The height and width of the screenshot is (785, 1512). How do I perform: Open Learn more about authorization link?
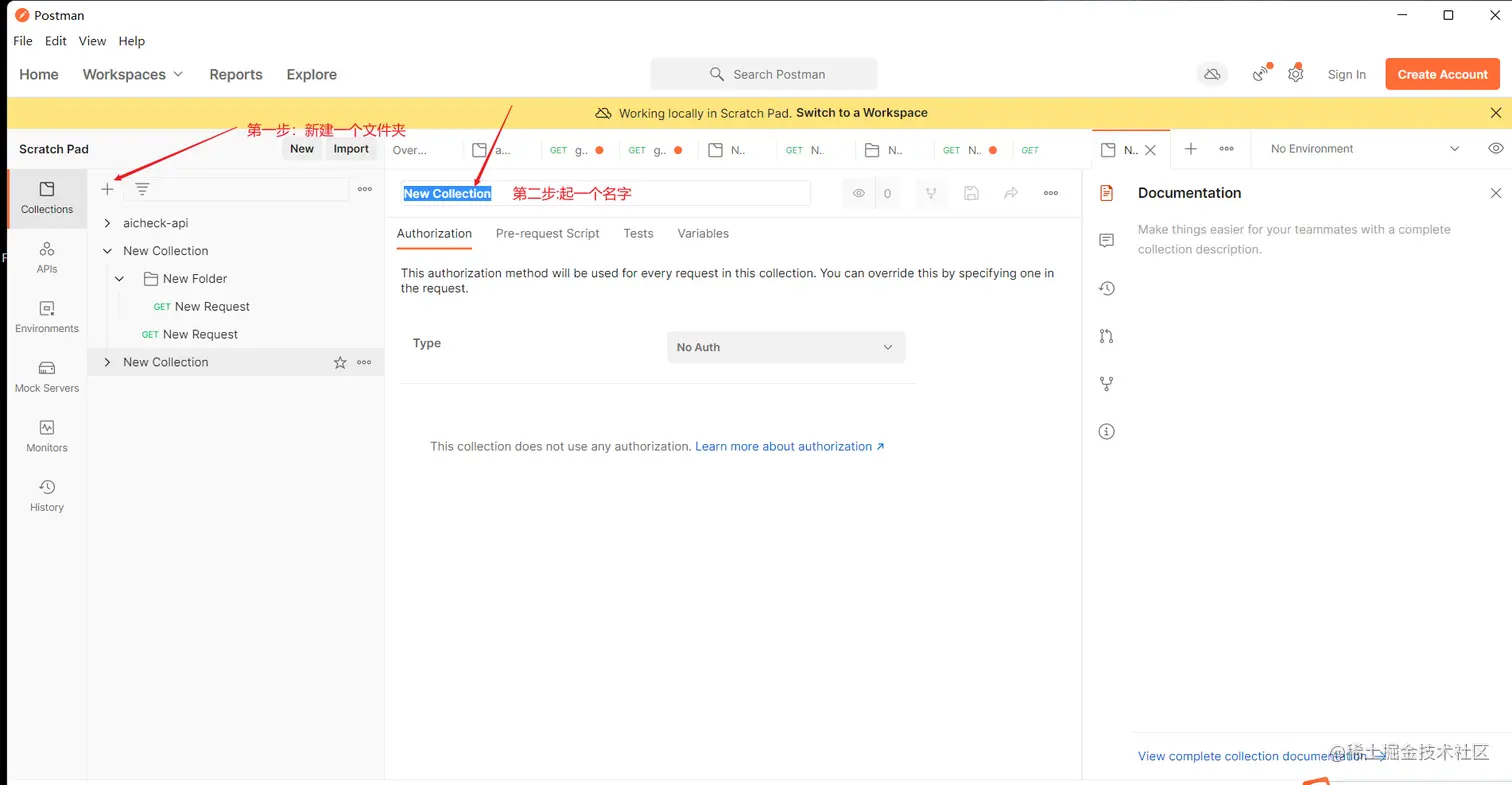tap(790, 446)
